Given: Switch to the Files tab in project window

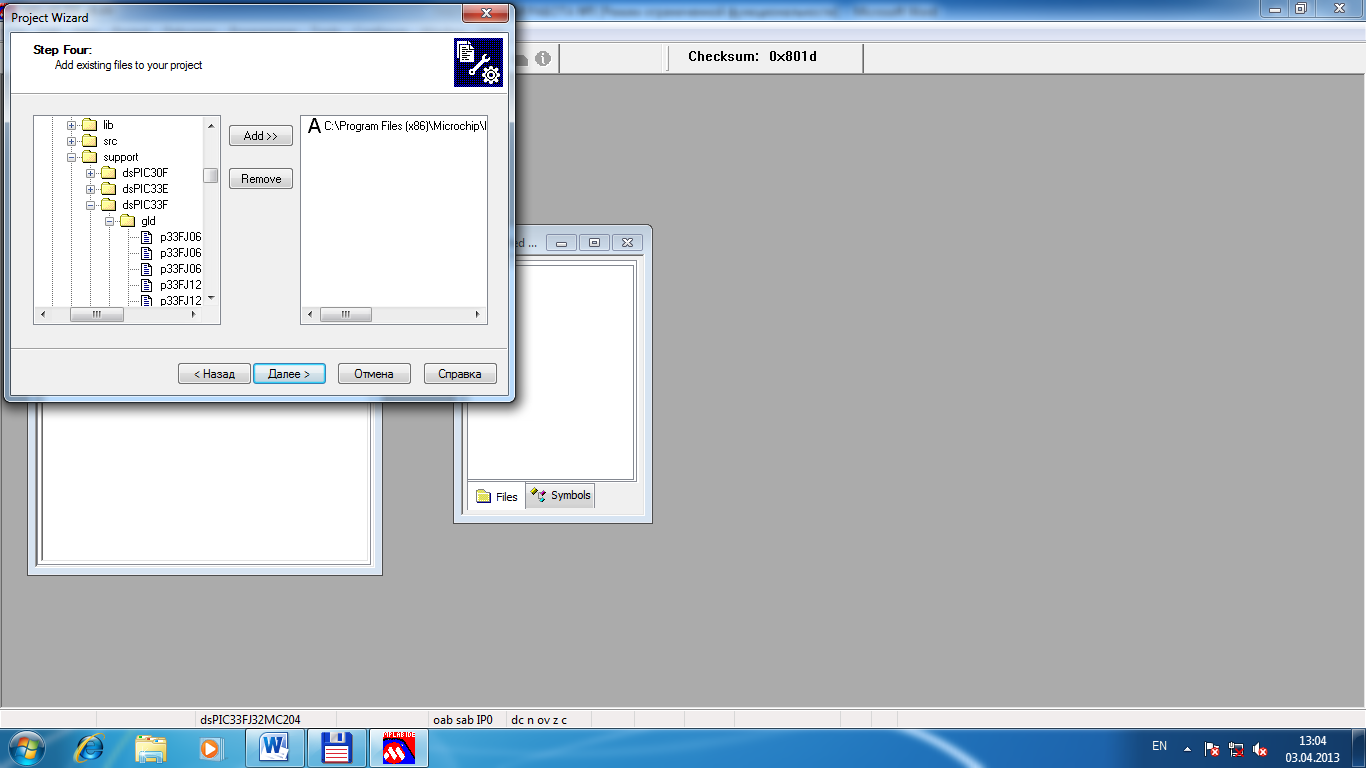Looking at the screenshot, I should [x=497, y=496].
